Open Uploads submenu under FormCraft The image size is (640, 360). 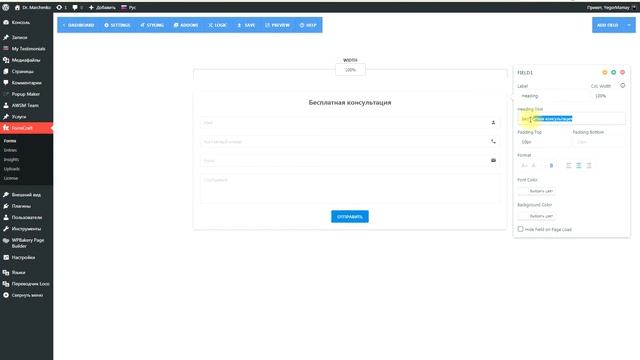12,169
